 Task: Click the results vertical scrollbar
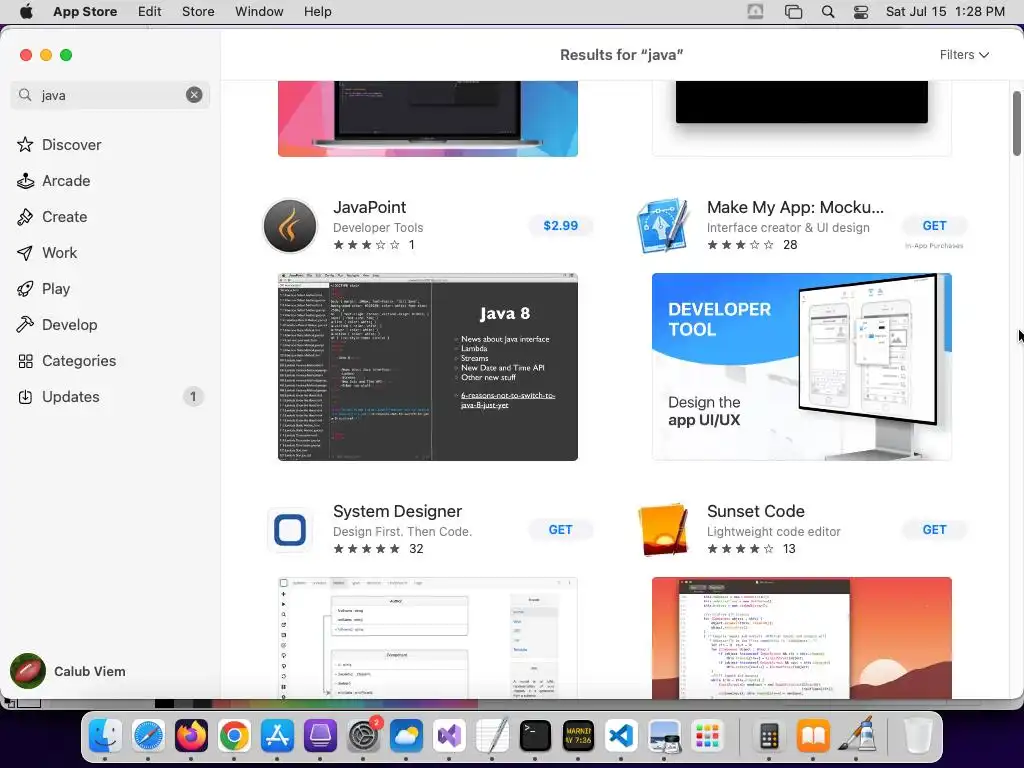1017,124
